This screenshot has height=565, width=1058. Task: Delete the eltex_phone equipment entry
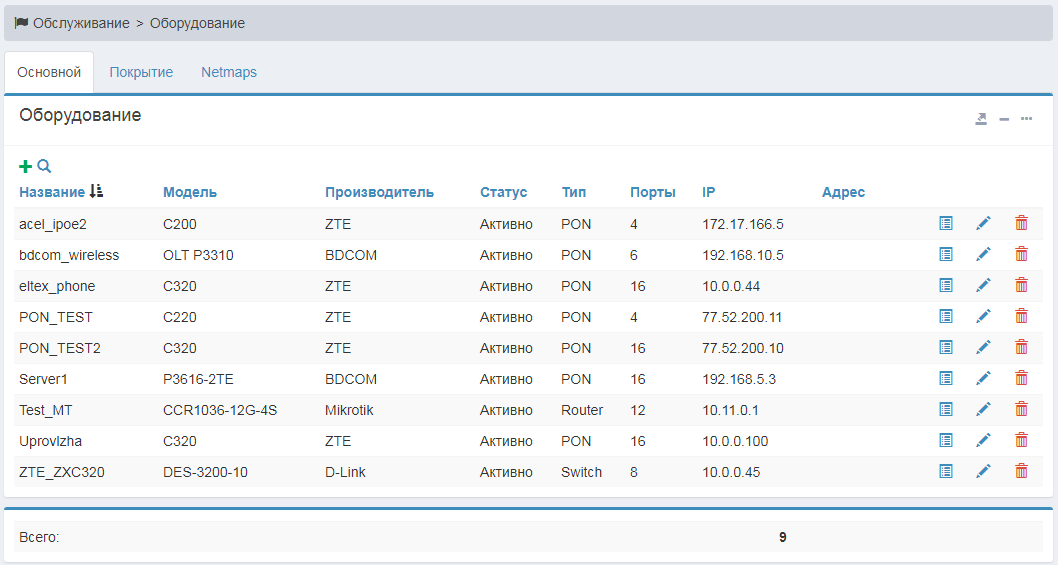coord(1021,286)
